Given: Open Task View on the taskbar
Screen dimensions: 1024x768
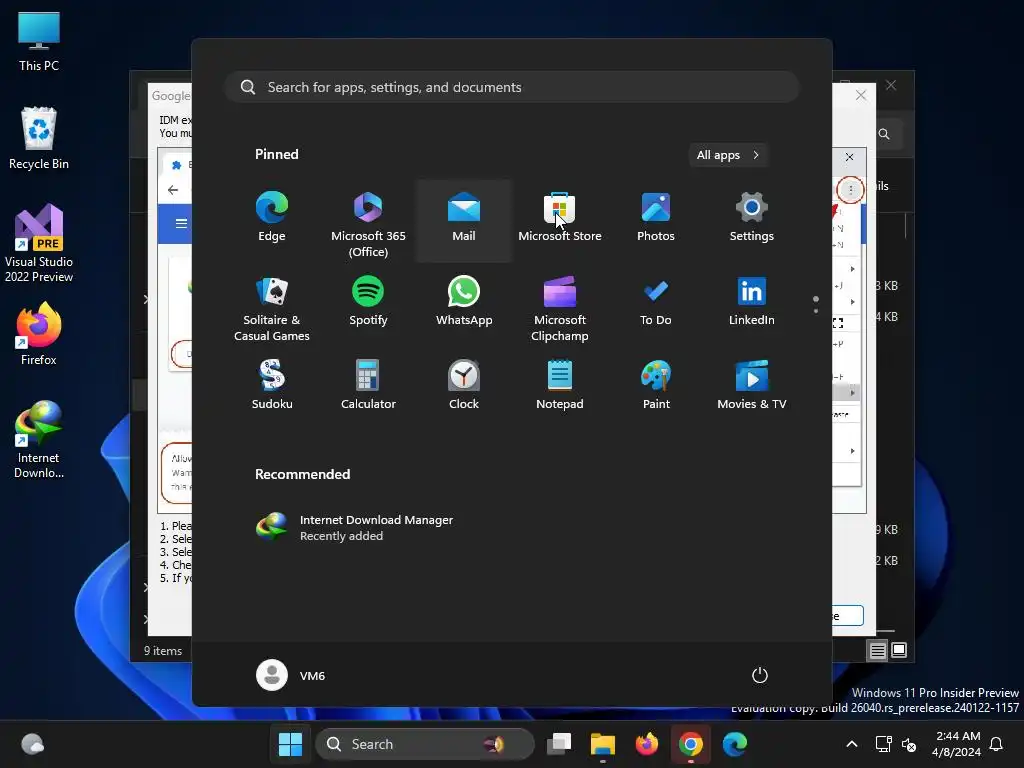Looking at the screenshot, I should (x=559, y=744).
